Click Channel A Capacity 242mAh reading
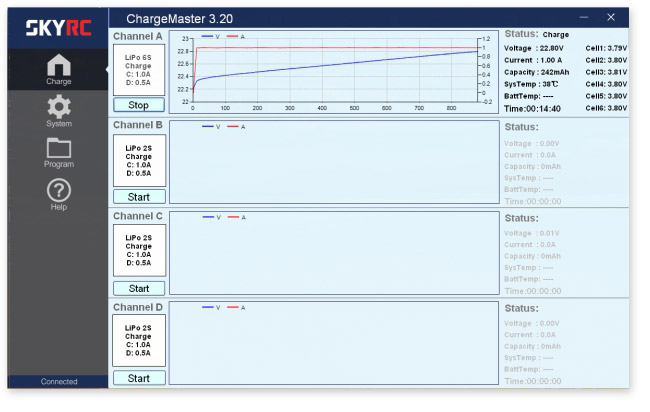Image resolution: width=650 pixels, height=412 pixels. [537, 72]
